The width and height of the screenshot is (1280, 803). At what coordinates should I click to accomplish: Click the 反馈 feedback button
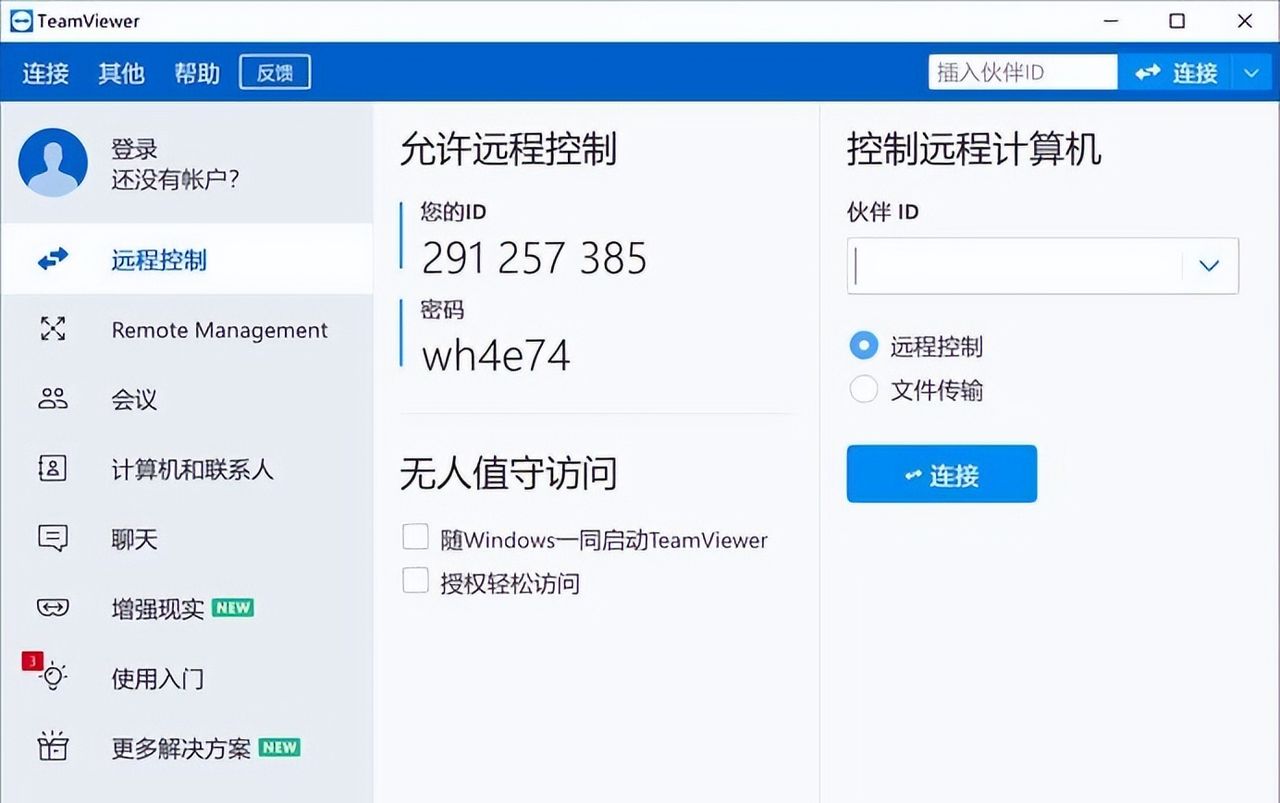tap(274, 72)
